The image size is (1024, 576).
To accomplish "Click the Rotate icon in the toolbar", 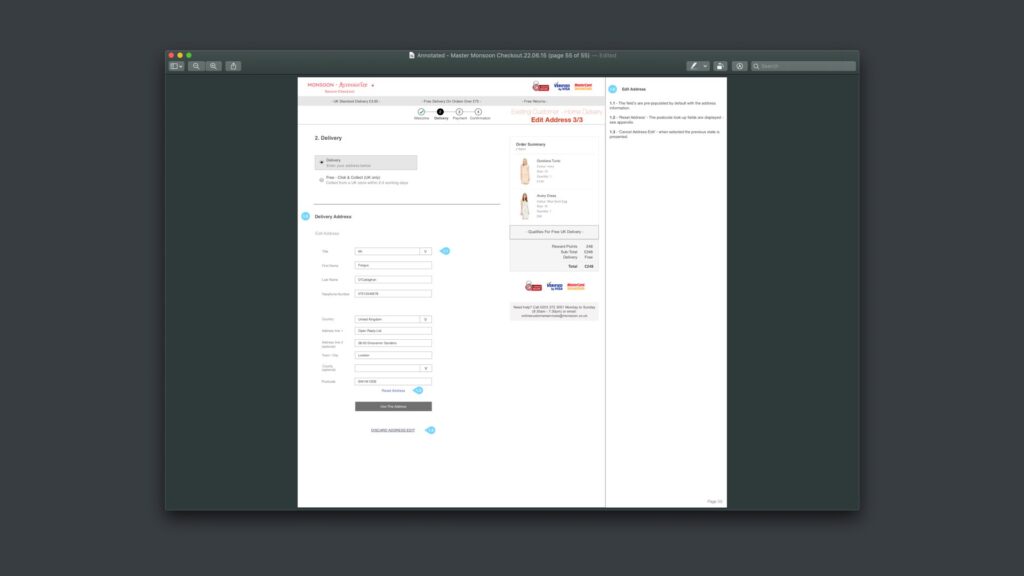I will click(x=720, y=66).
